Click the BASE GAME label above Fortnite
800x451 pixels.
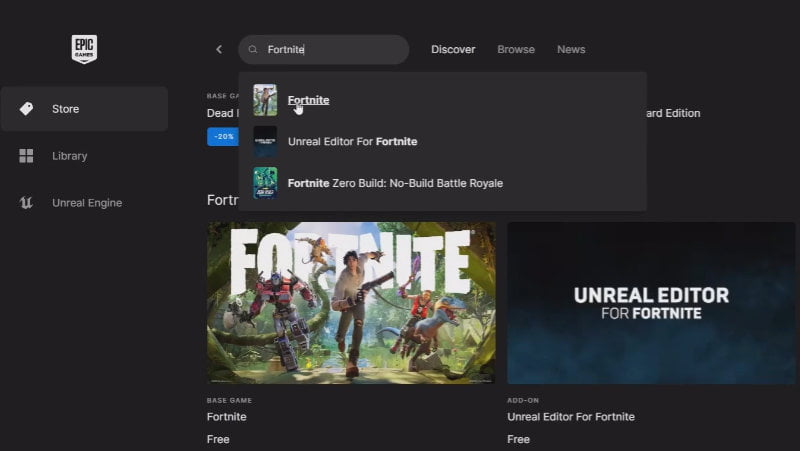(x=229, y=400)
